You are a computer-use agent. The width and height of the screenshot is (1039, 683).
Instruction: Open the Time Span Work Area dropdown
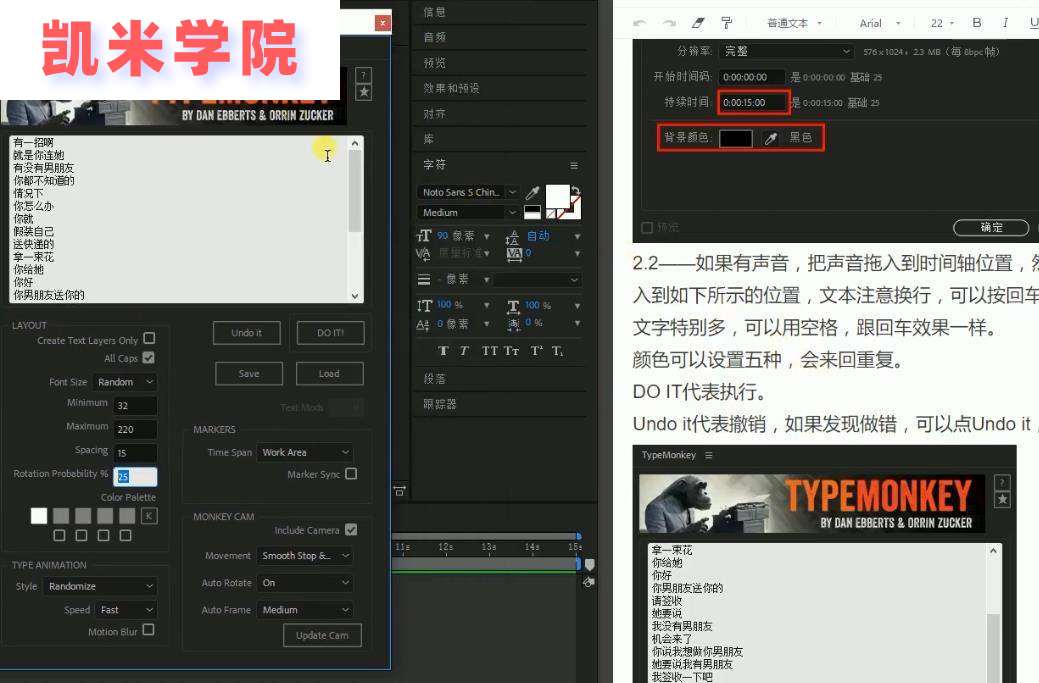[x=305, y=452]
